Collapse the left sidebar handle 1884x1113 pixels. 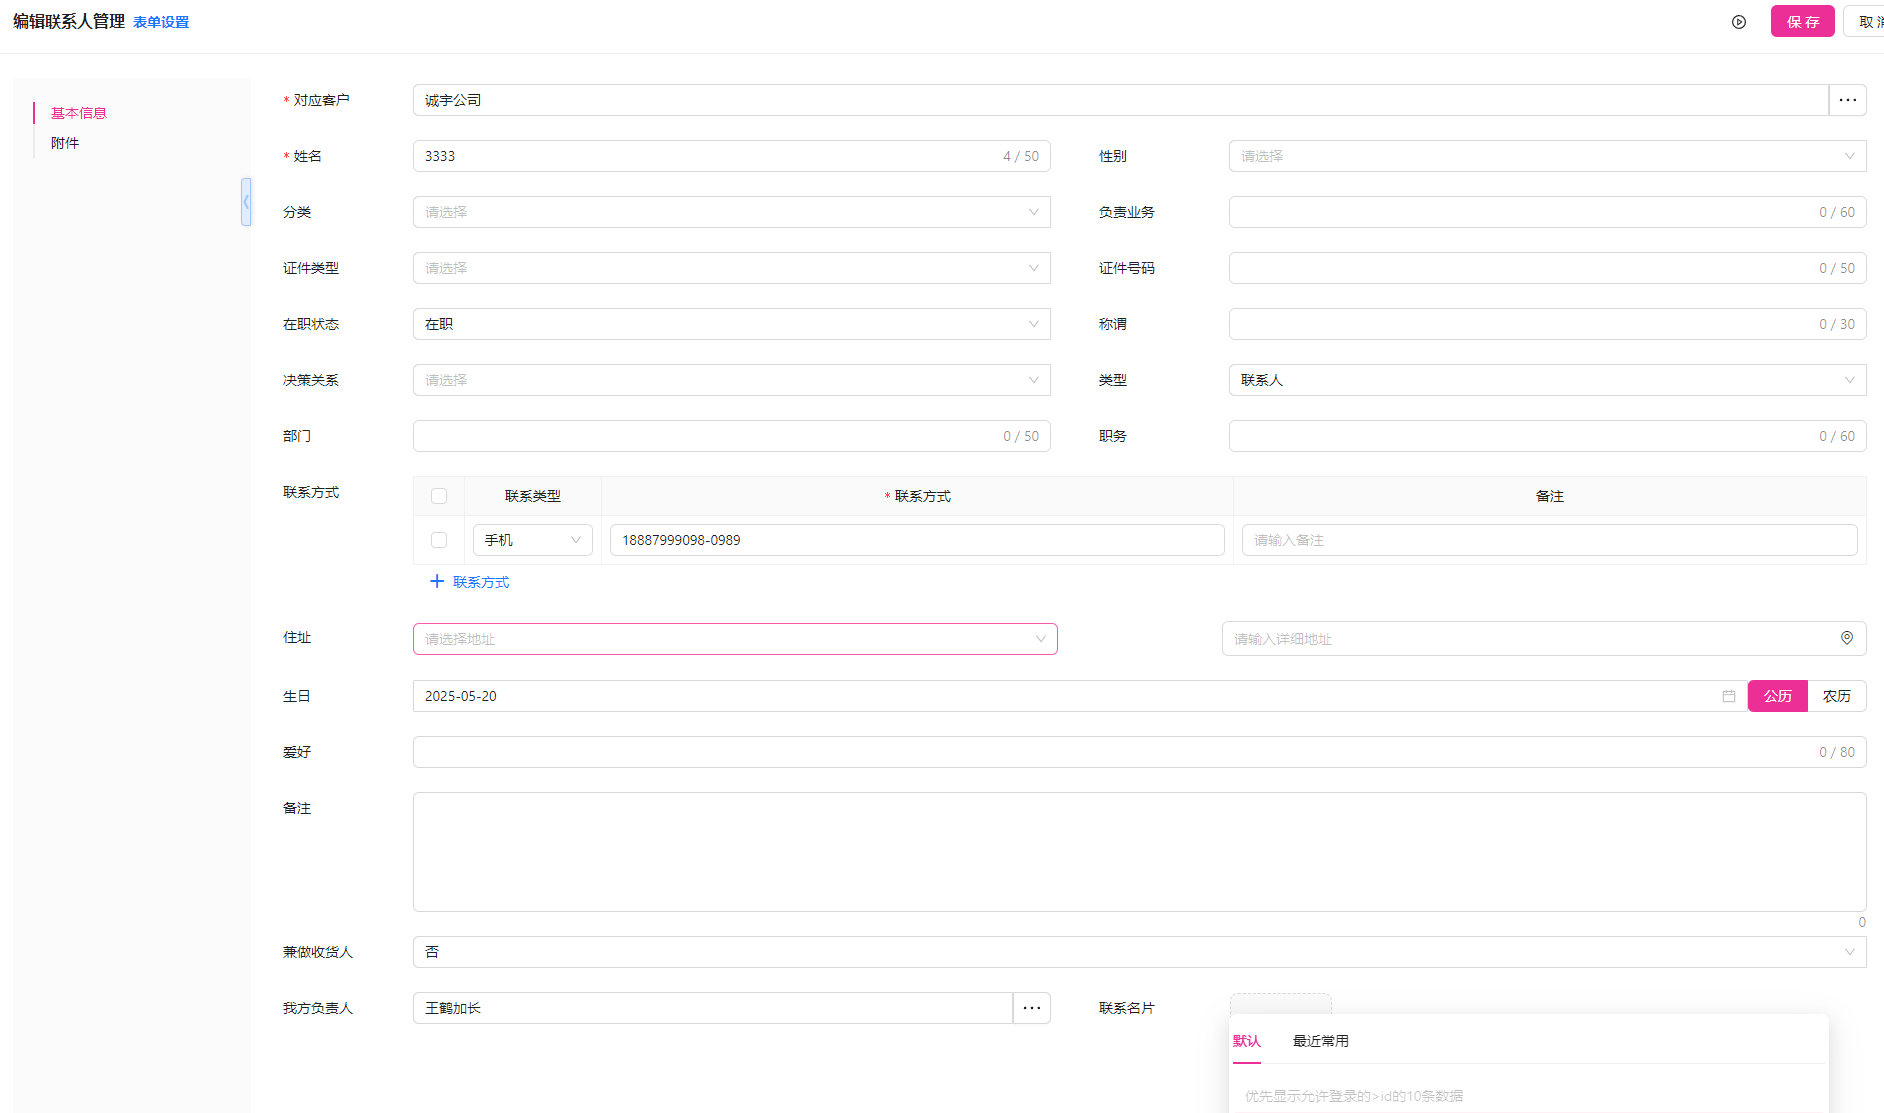pos(246,202)
